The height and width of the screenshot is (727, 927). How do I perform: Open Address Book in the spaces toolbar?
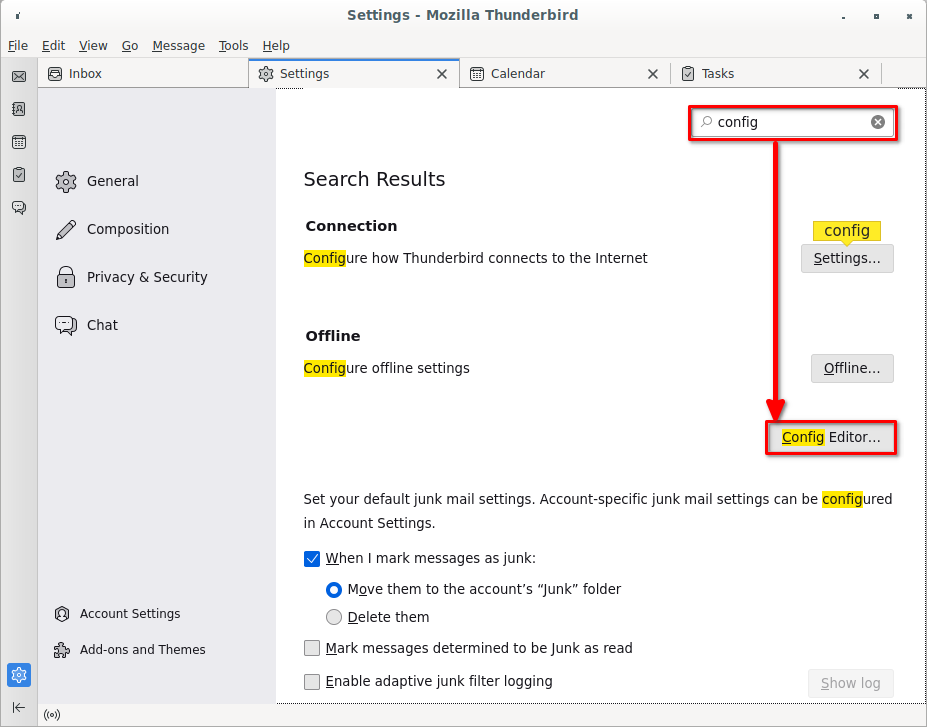18,109
